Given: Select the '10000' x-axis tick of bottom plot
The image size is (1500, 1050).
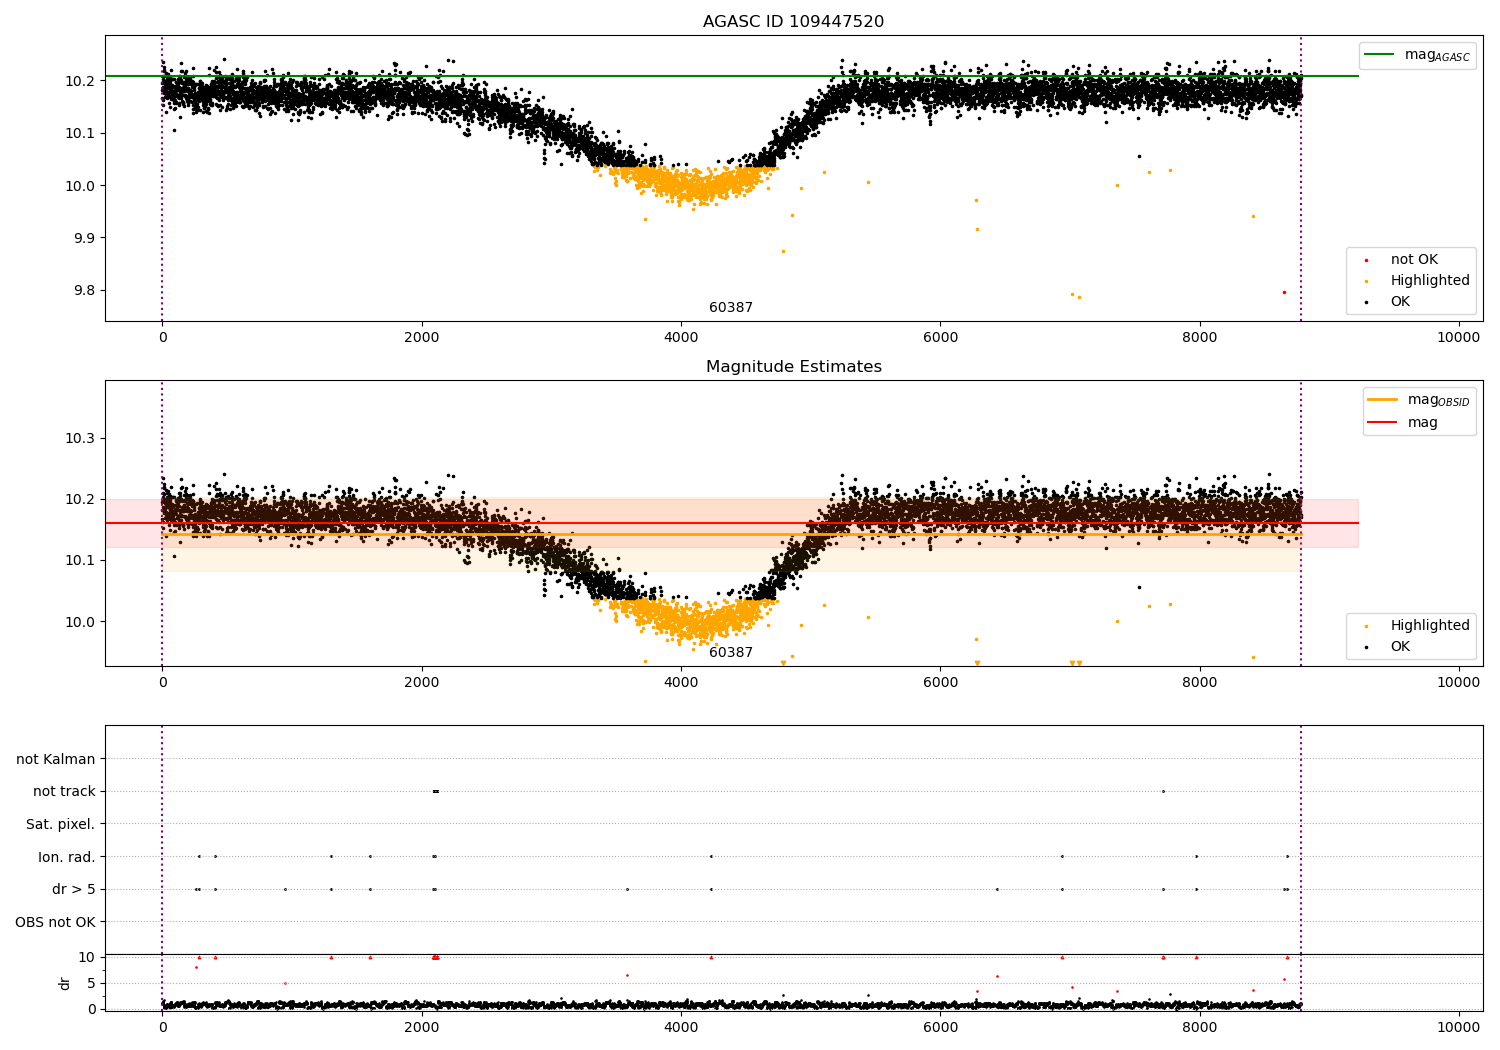Looking at the screenshot, I should click(1458, 1027).
